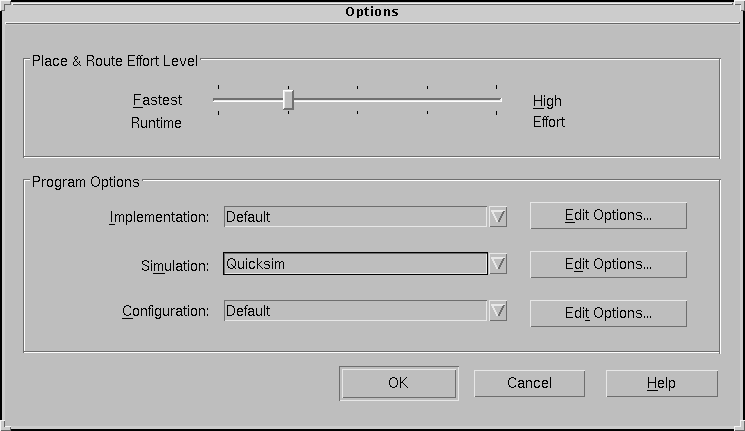Set effort slider to the fourth tick mark
745x431 pixels.
[x=427, y=100]
